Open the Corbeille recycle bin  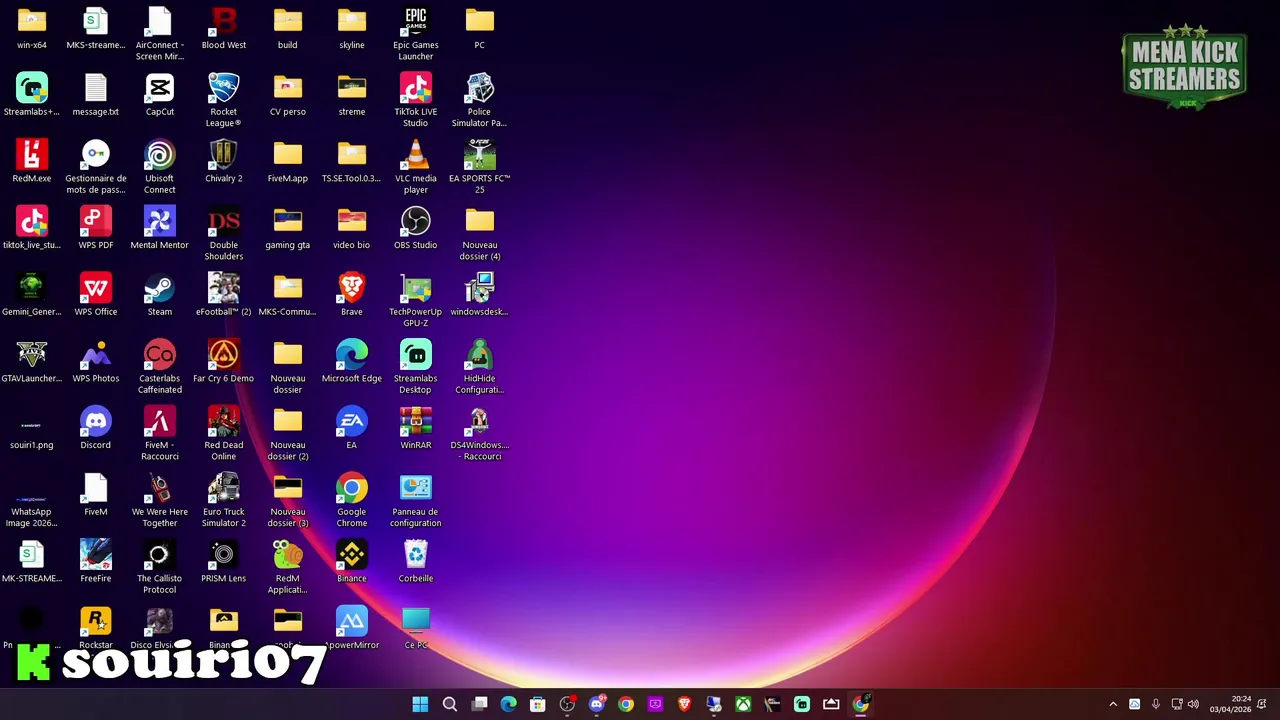point(416,560)
